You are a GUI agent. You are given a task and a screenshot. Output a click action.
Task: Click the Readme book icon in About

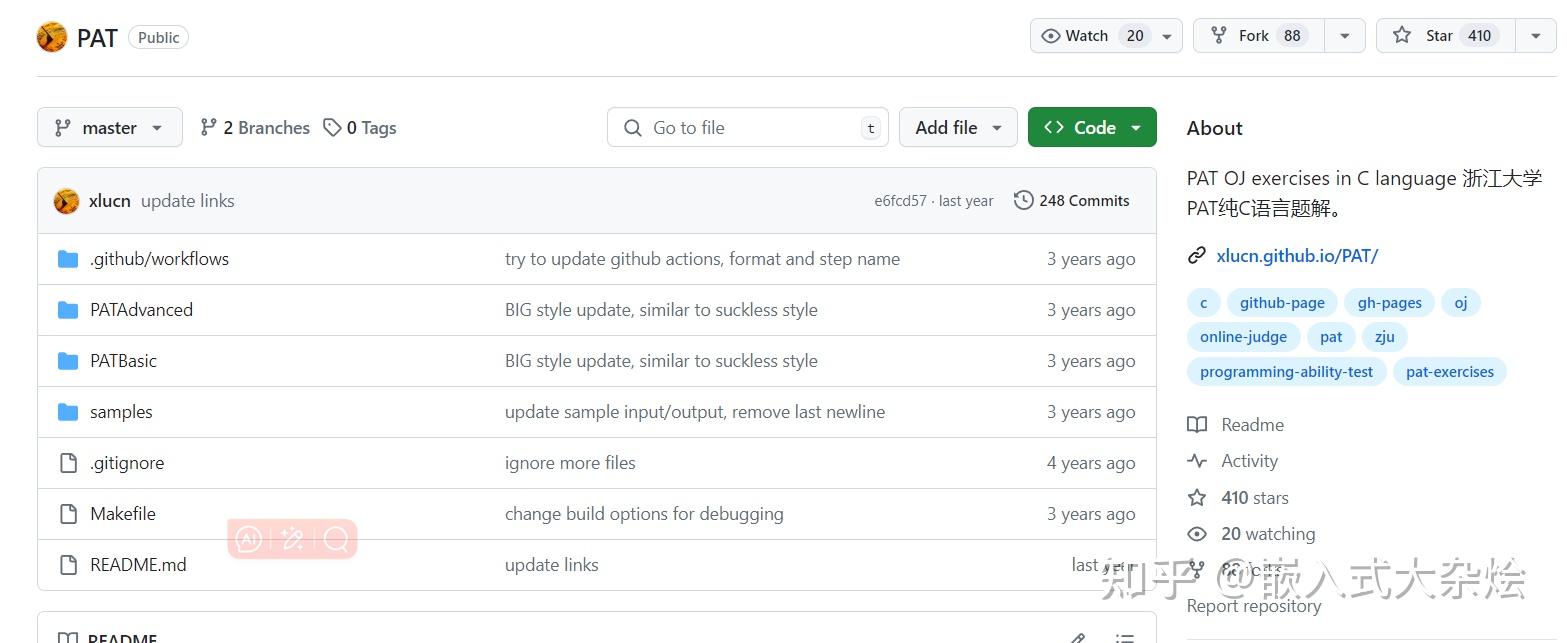coord(1197,425)
